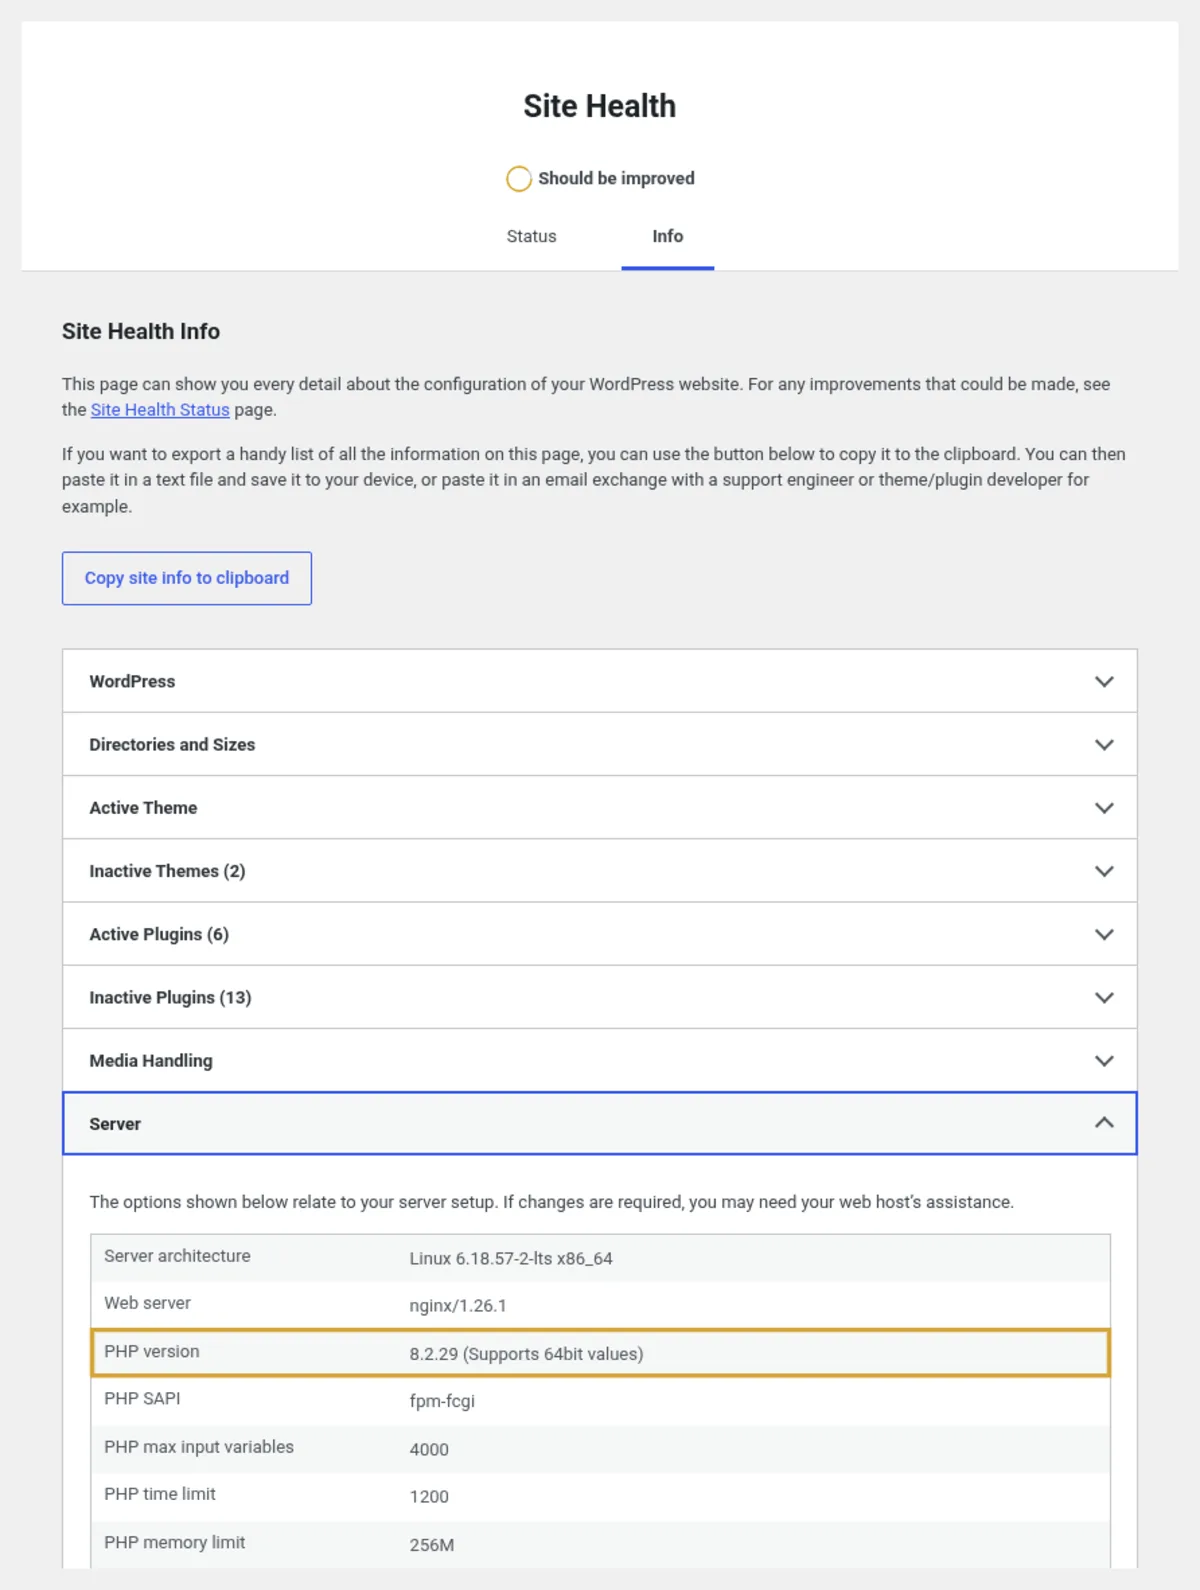Switch to the Status tab

[531, 237]
